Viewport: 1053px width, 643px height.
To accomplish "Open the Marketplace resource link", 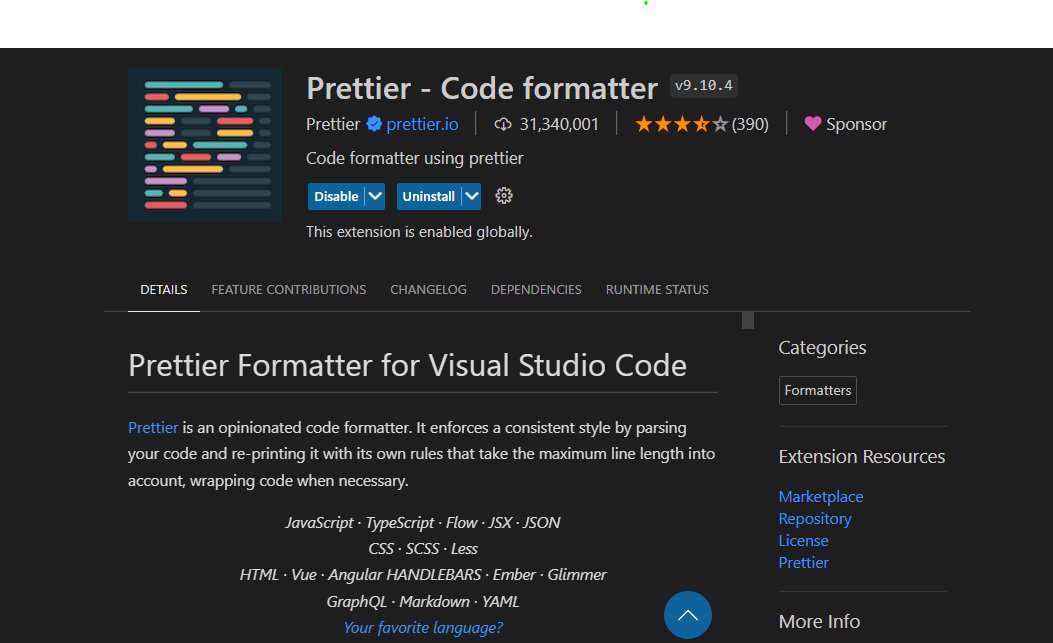I will click(821, 497).
